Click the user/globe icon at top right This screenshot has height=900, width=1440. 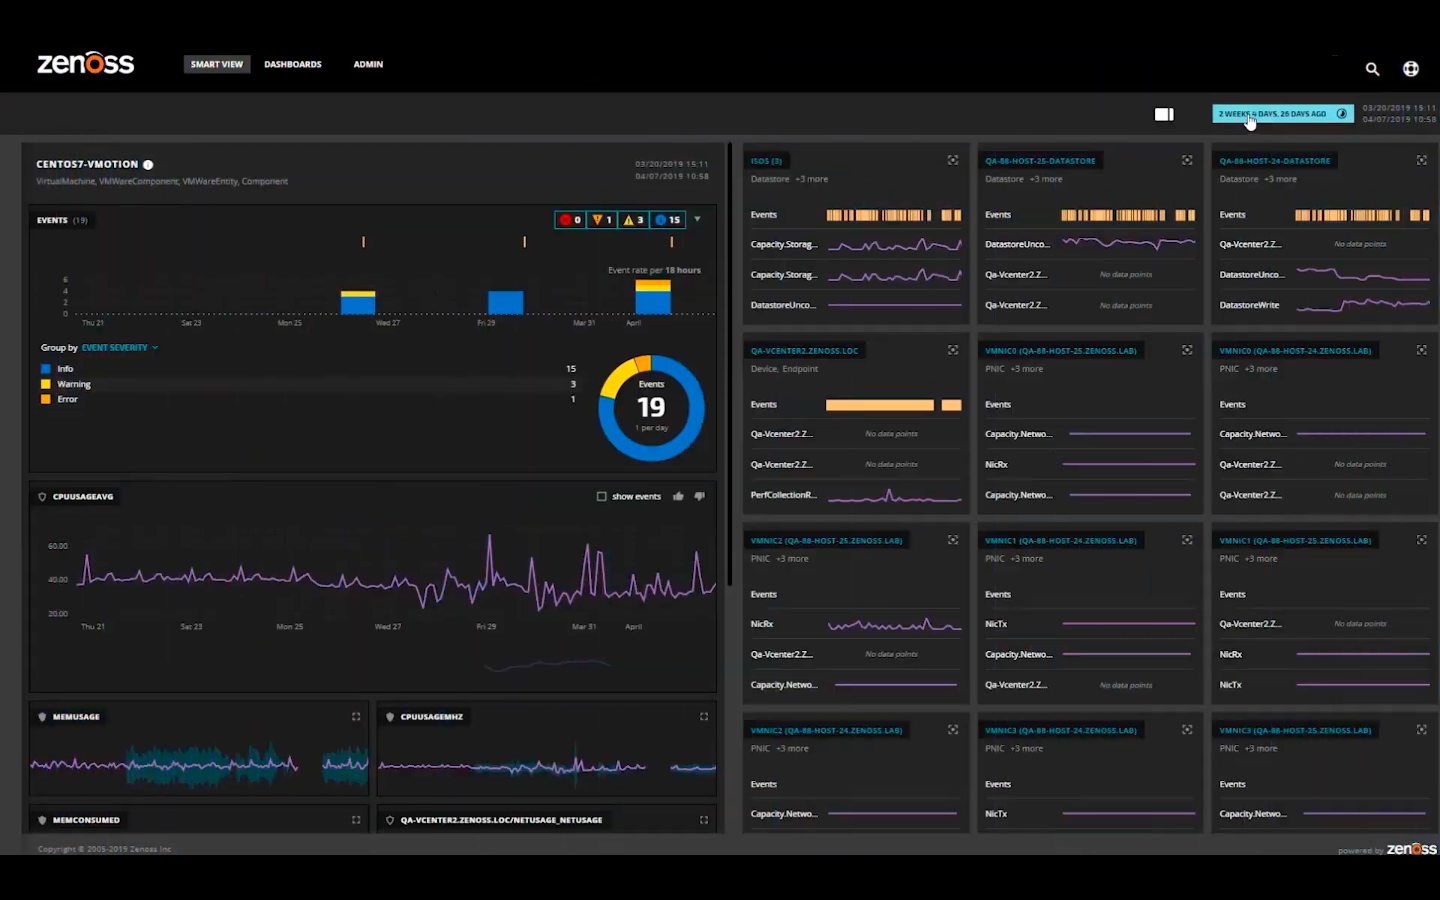pyautogui.click(x=1411, y=69)
